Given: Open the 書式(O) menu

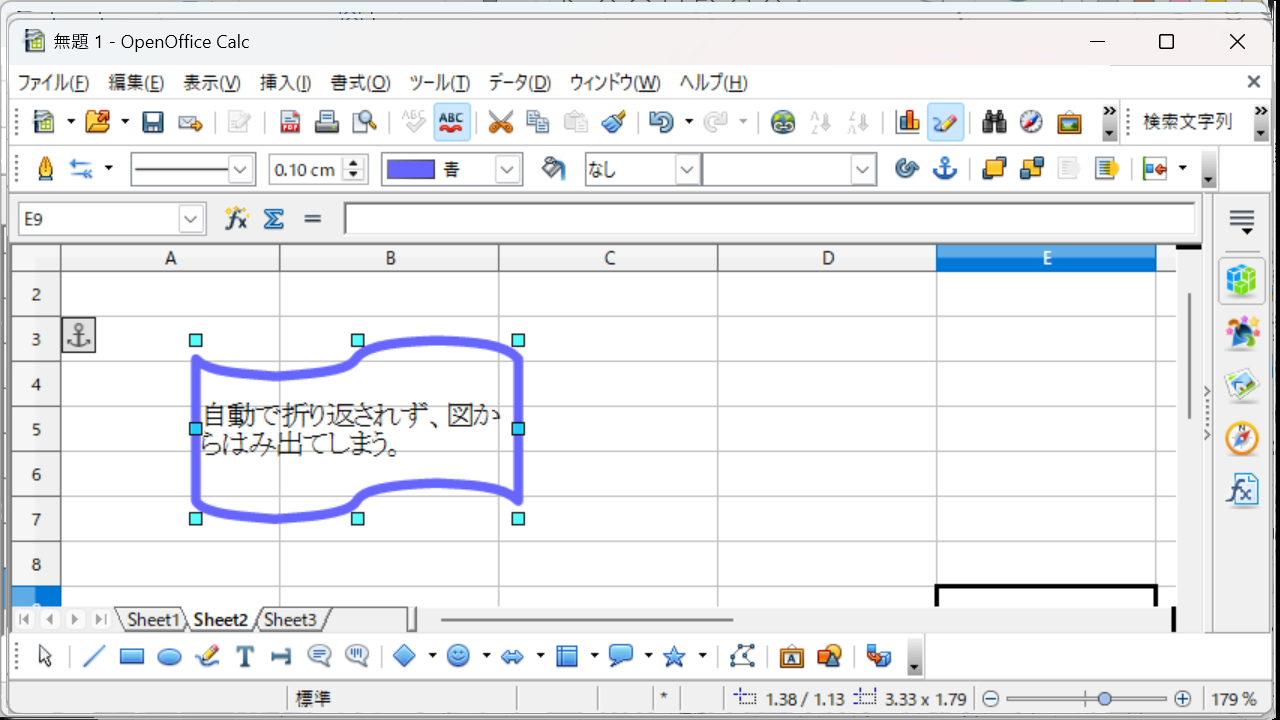Looking at the screenshot, I should pyautogui.click(x=361, y=83).
